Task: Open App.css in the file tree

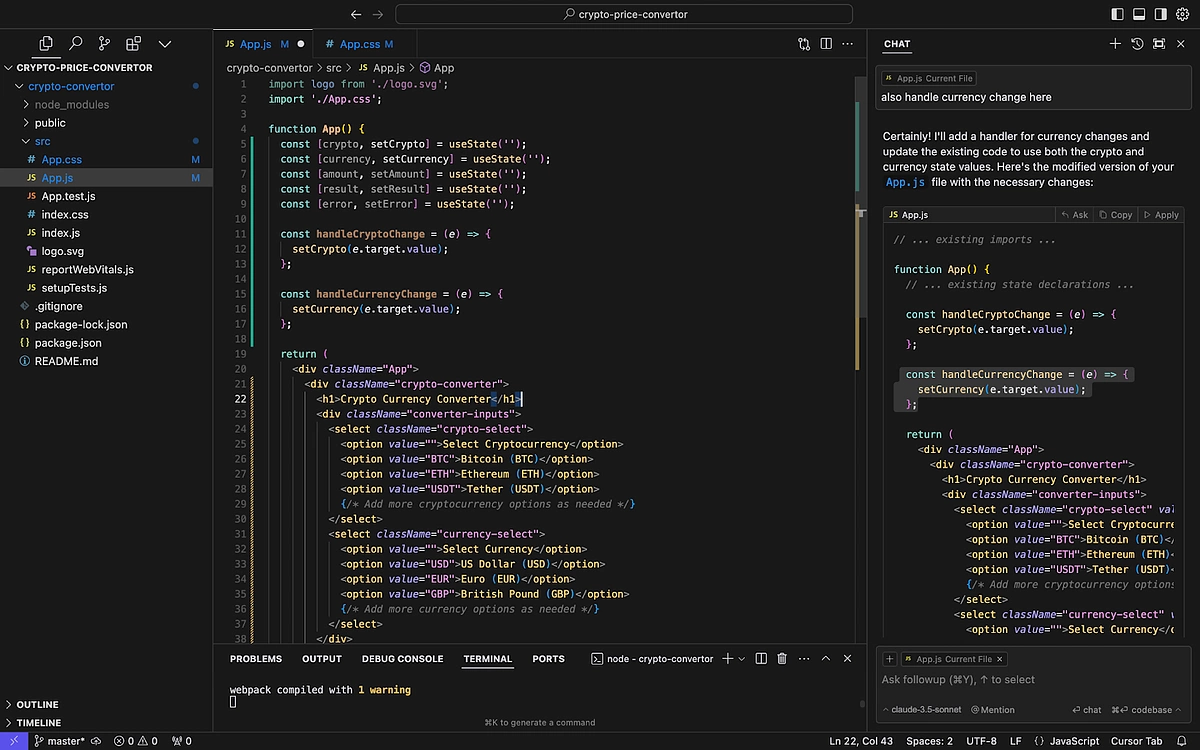Action: pos(62,159)
